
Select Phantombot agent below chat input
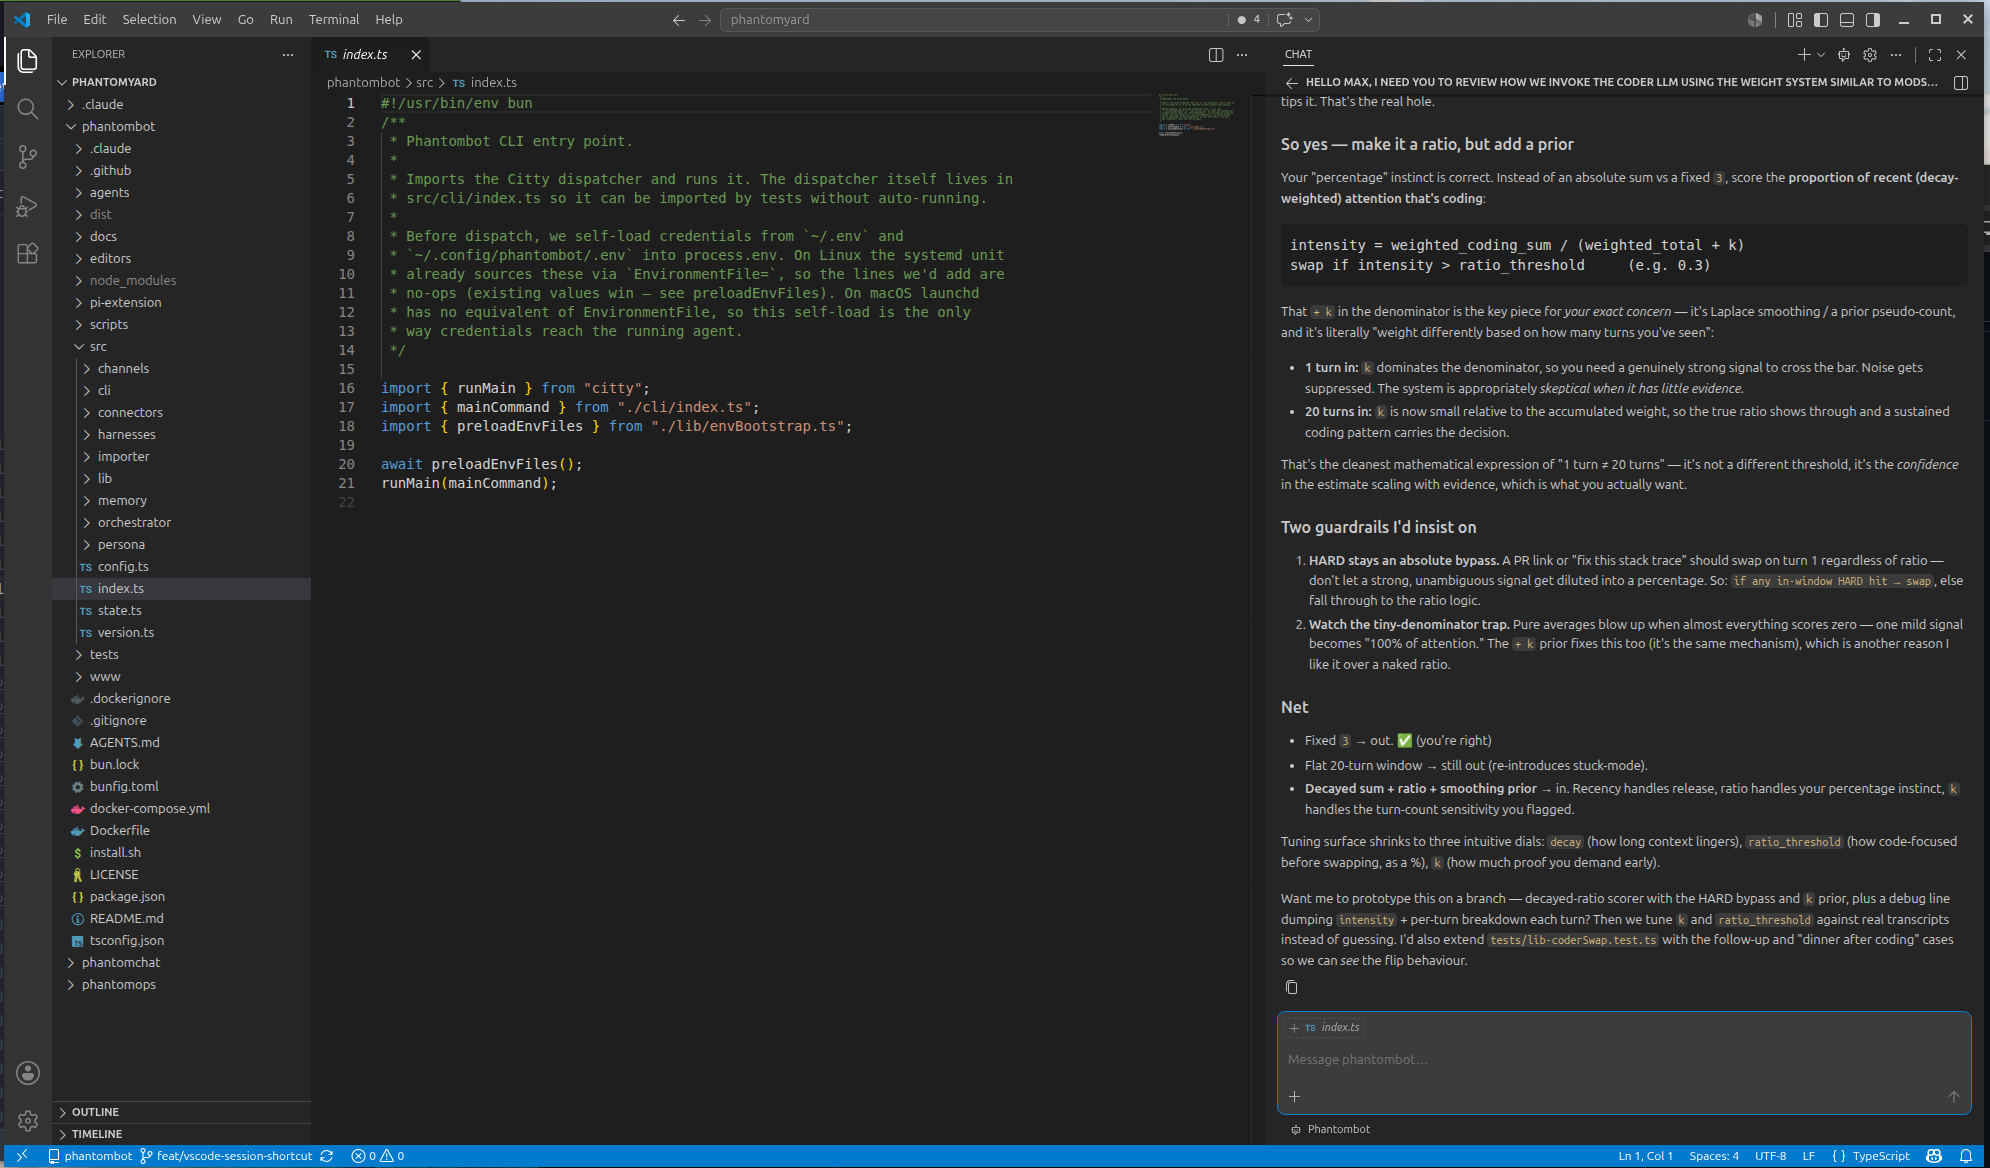point(1330,1129)
